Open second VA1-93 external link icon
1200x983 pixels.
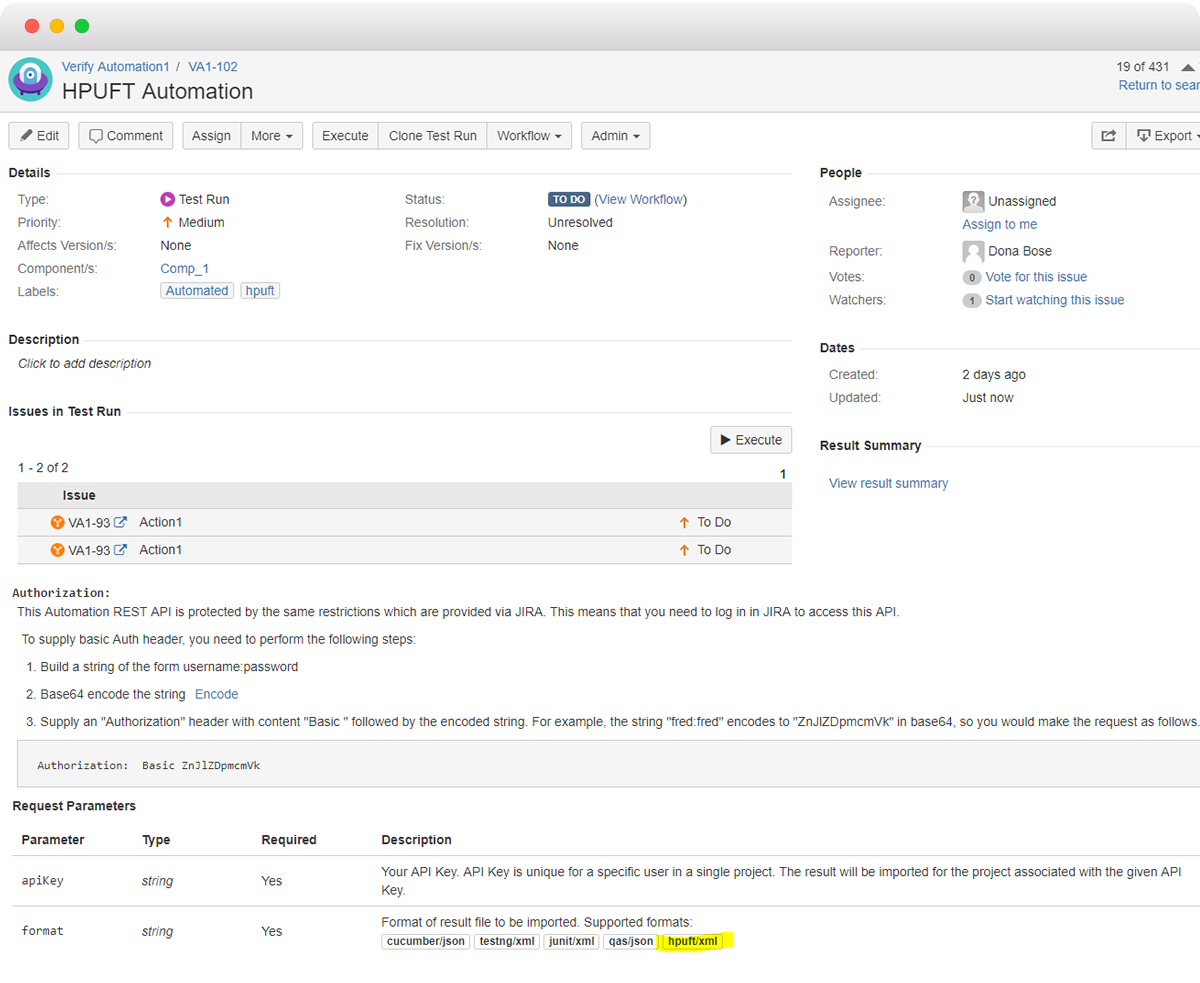(121, 550)
